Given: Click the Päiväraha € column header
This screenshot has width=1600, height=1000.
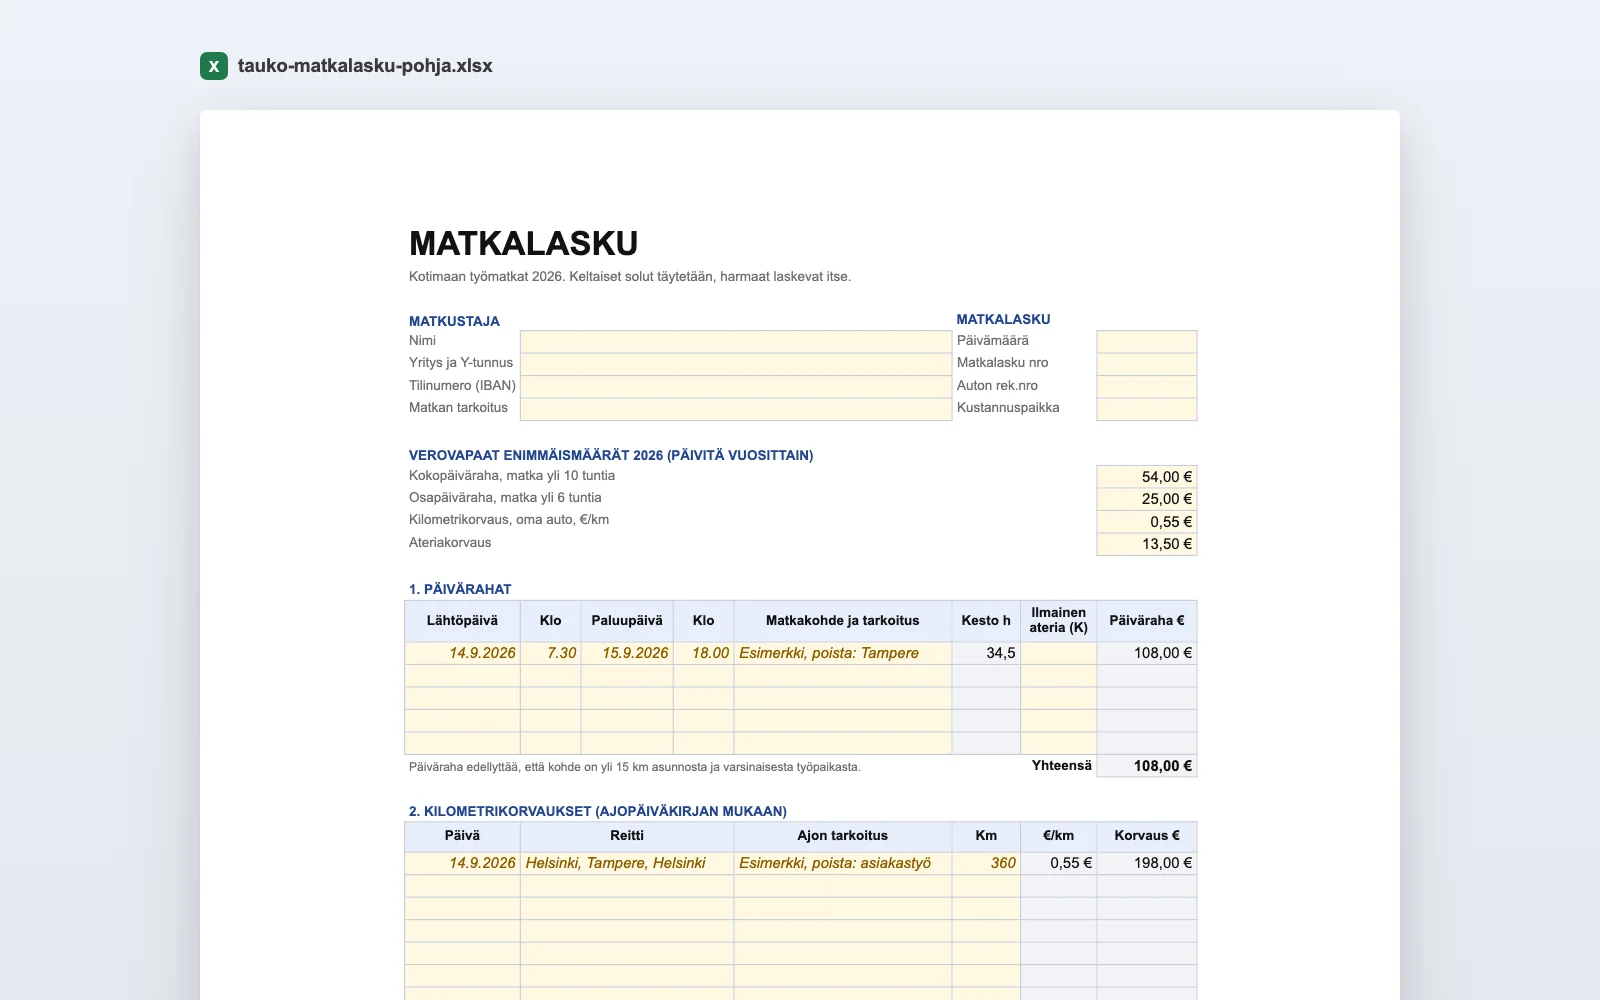Looking at the screenshot, I should click(1147, 621).
